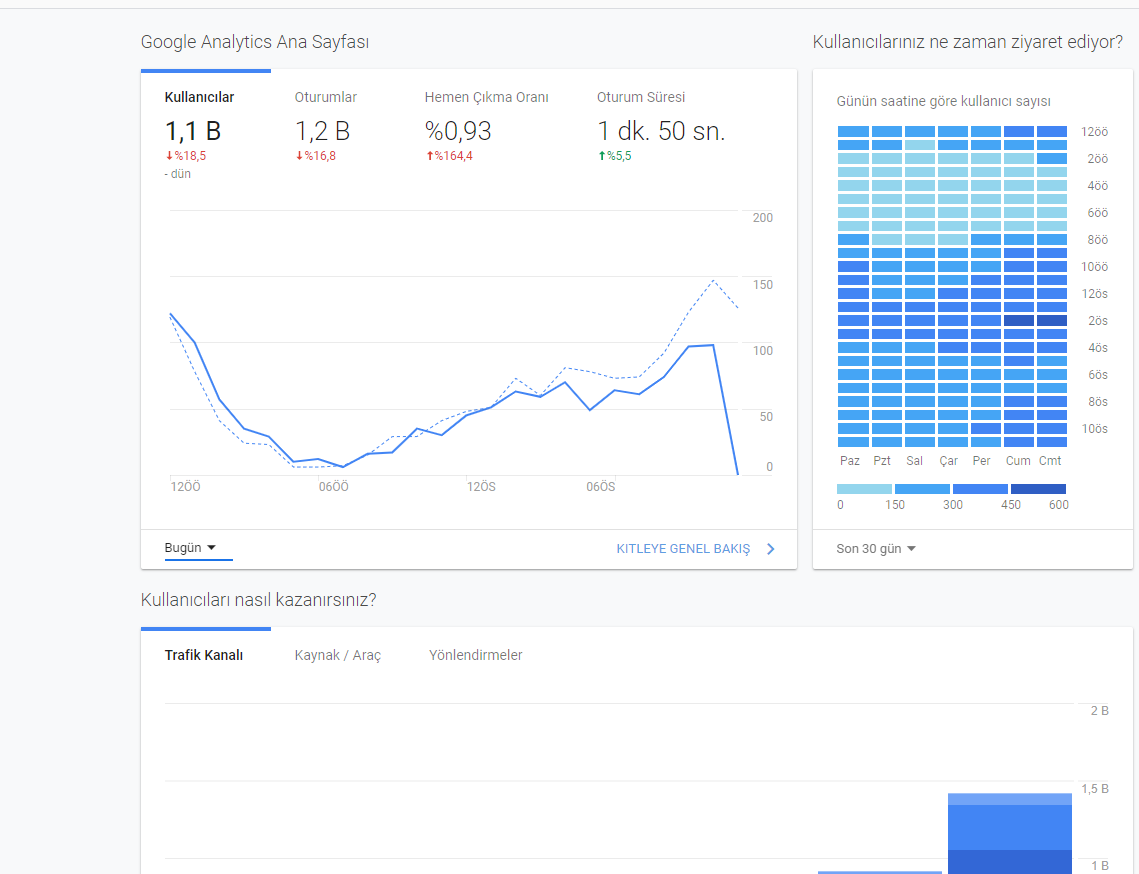Click the Günün saatine göre kullanıcı sayısı title

coord(944,102)
